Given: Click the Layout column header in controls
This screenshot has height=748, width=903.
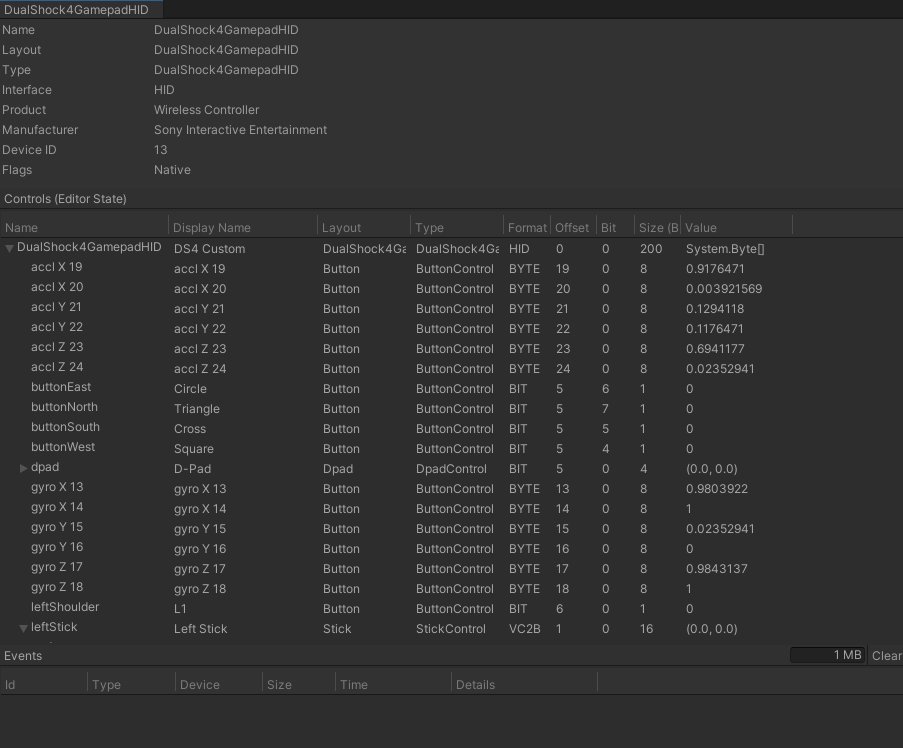Looking at the screenshot, I should point(364,227).
